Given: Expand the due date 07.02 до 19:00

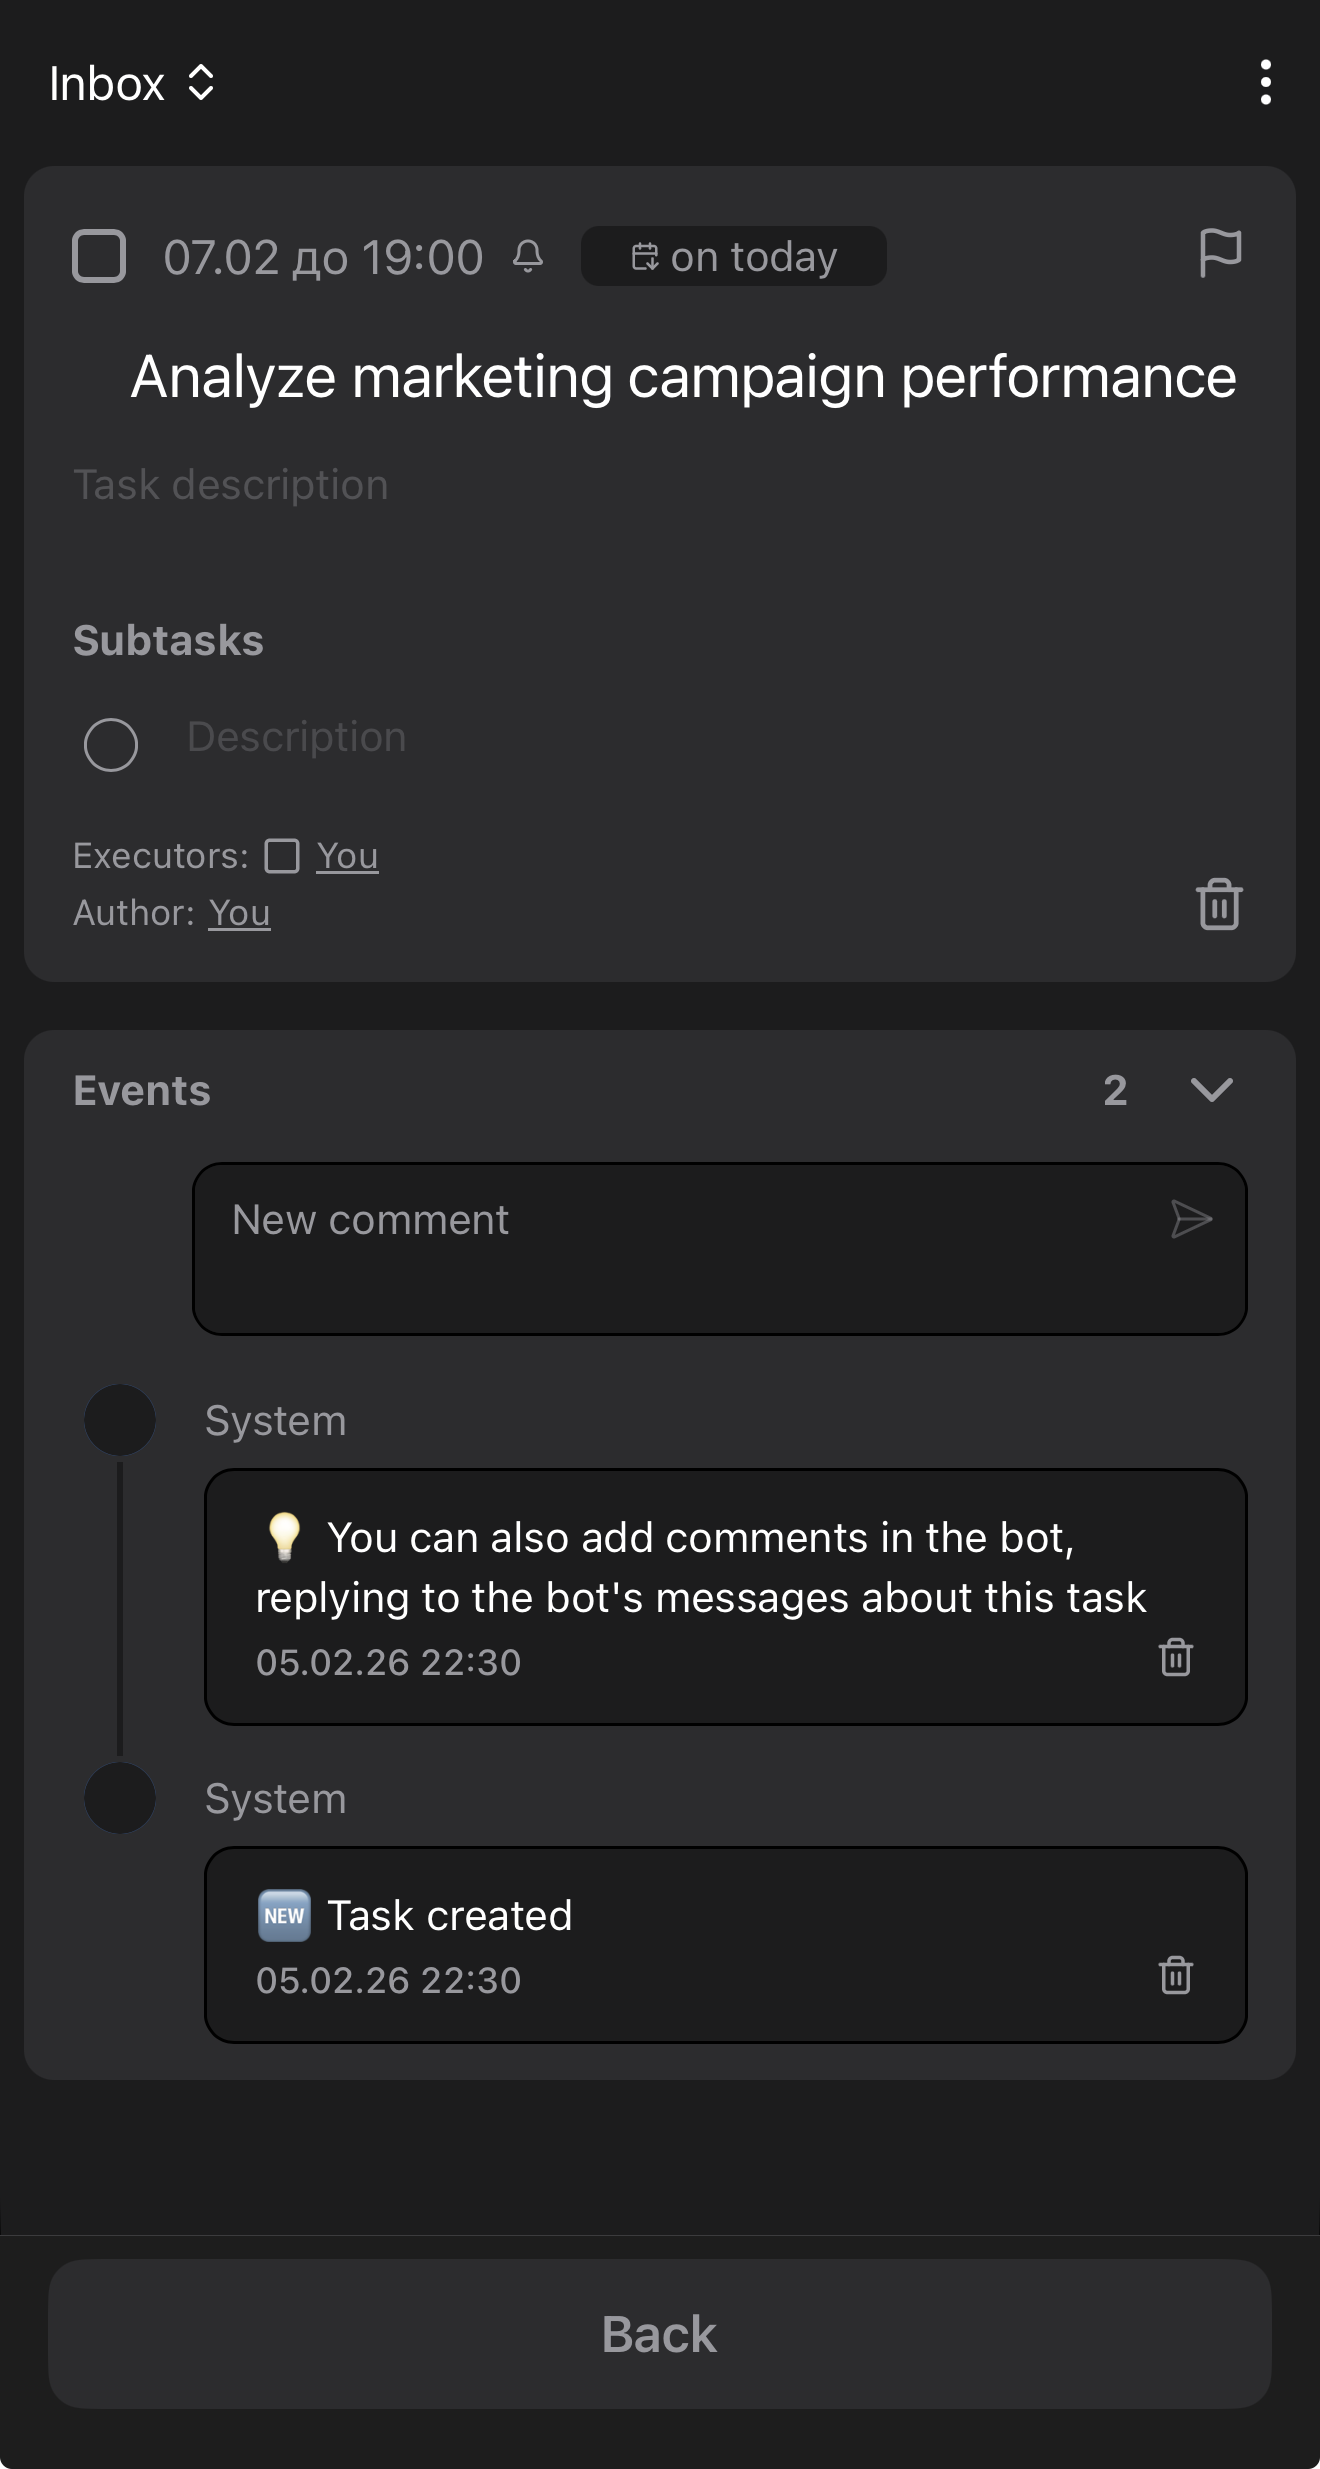Looking at the screenshot, I should 322,256.
